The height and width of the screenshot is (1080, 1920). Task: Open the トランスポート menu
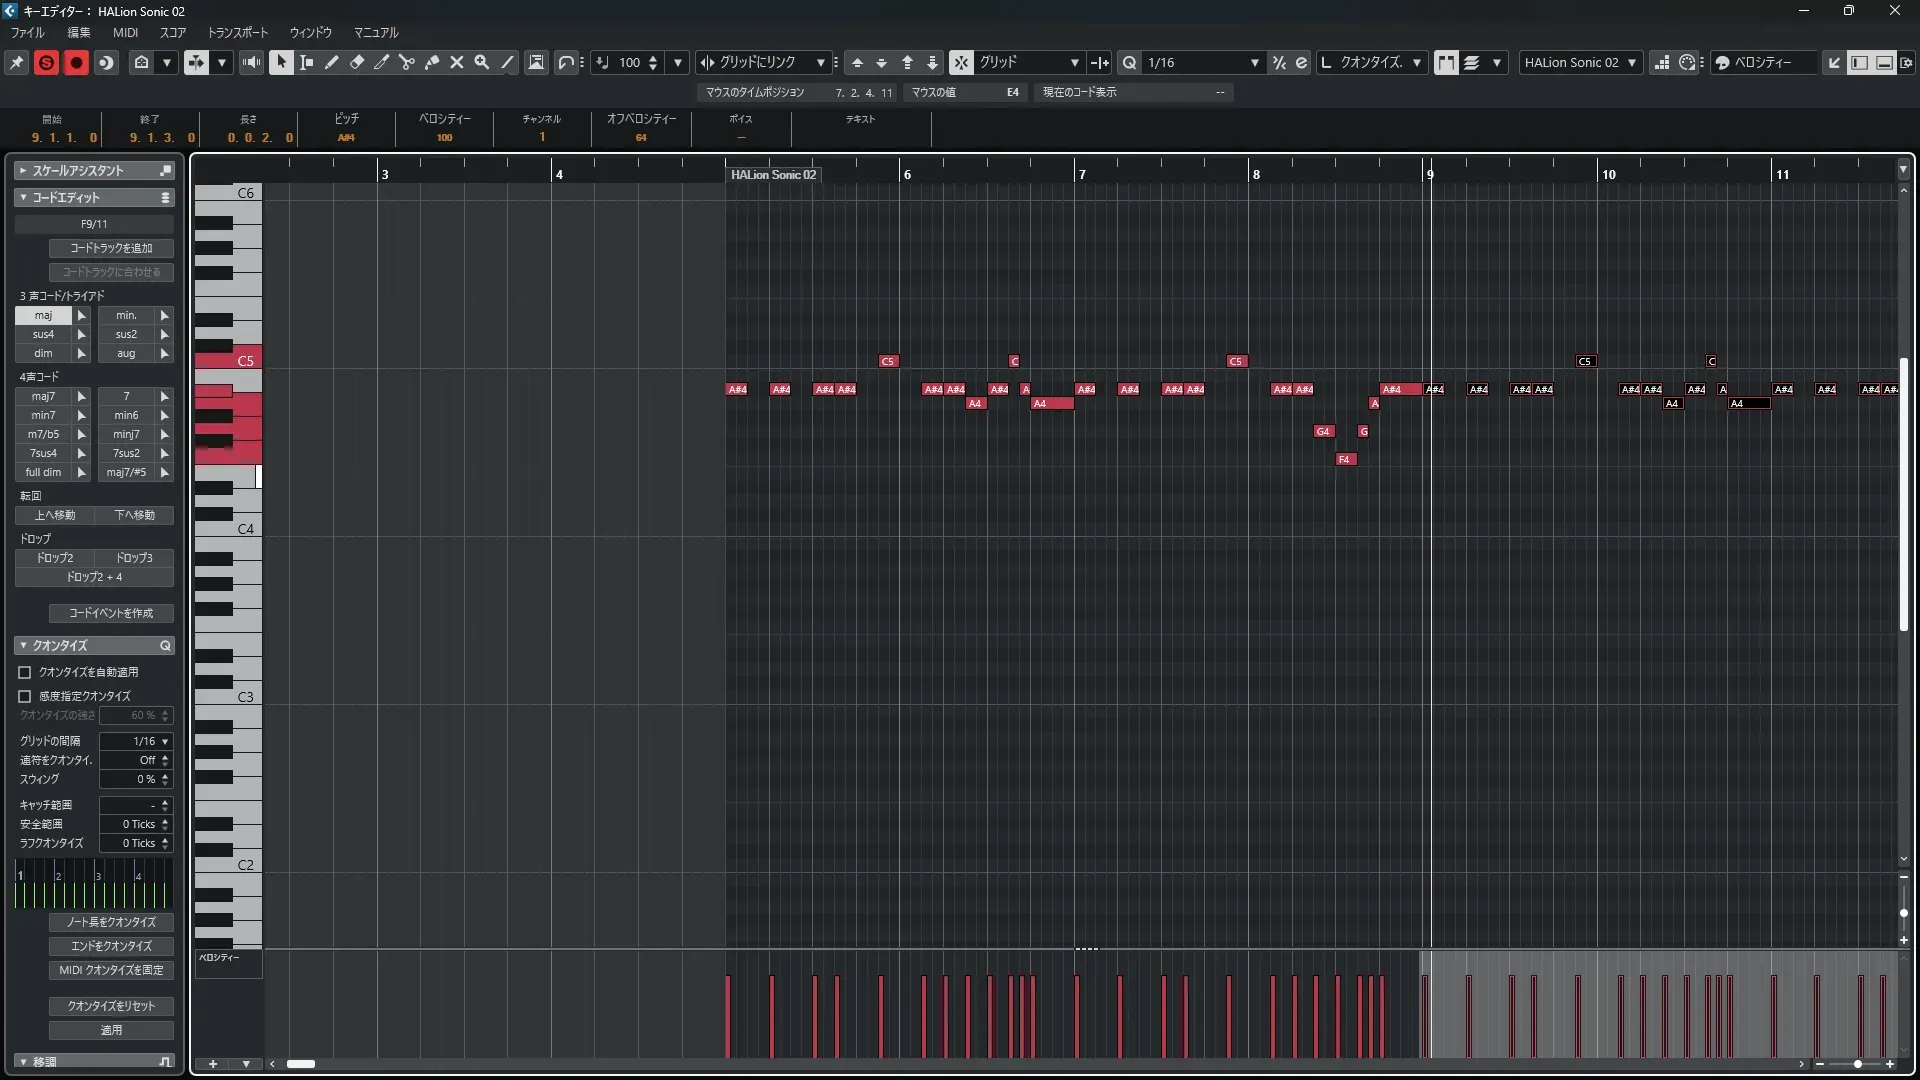[237, 32]
